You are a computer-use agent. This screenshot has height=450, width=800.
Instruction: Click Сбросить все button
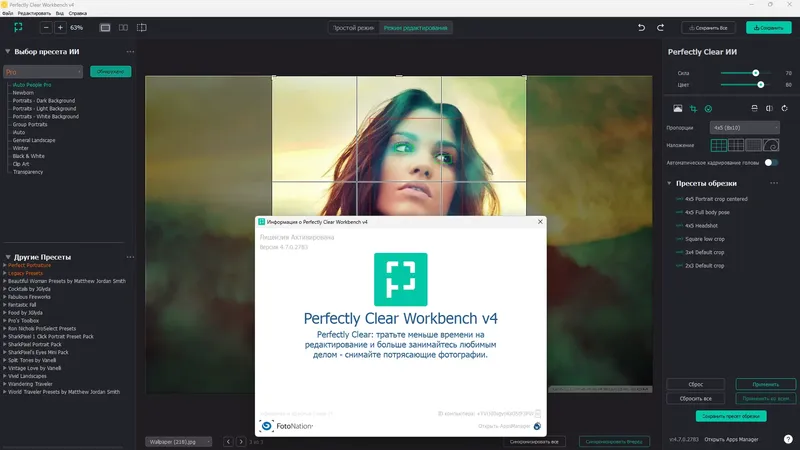click(x=695, y=398)
